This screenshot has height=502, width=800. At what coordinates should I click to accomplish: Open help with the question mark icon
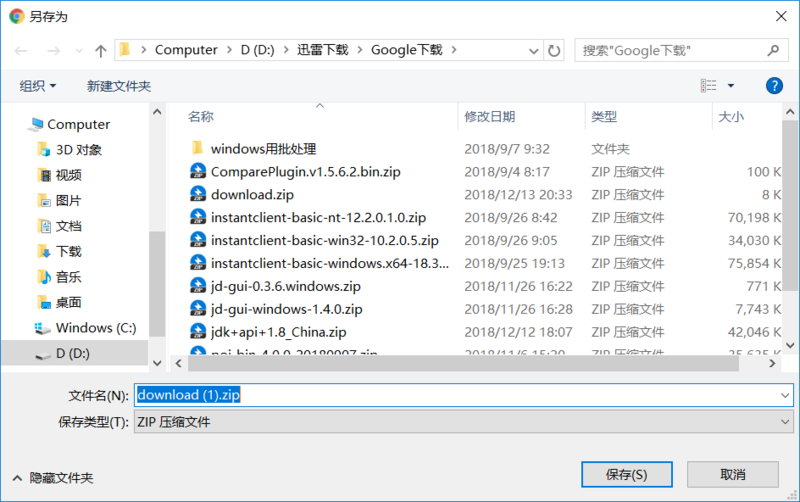pyautogui.click(x=774, y=86)
